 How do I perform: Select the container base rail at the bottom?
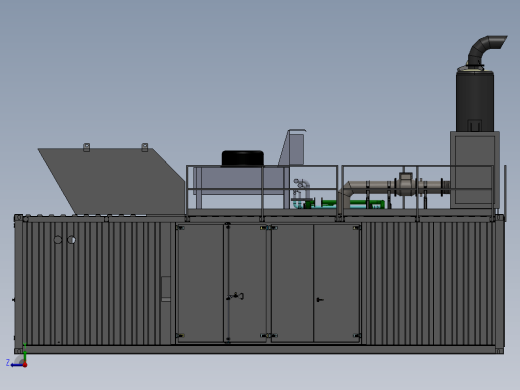click(x=259, y=349)
